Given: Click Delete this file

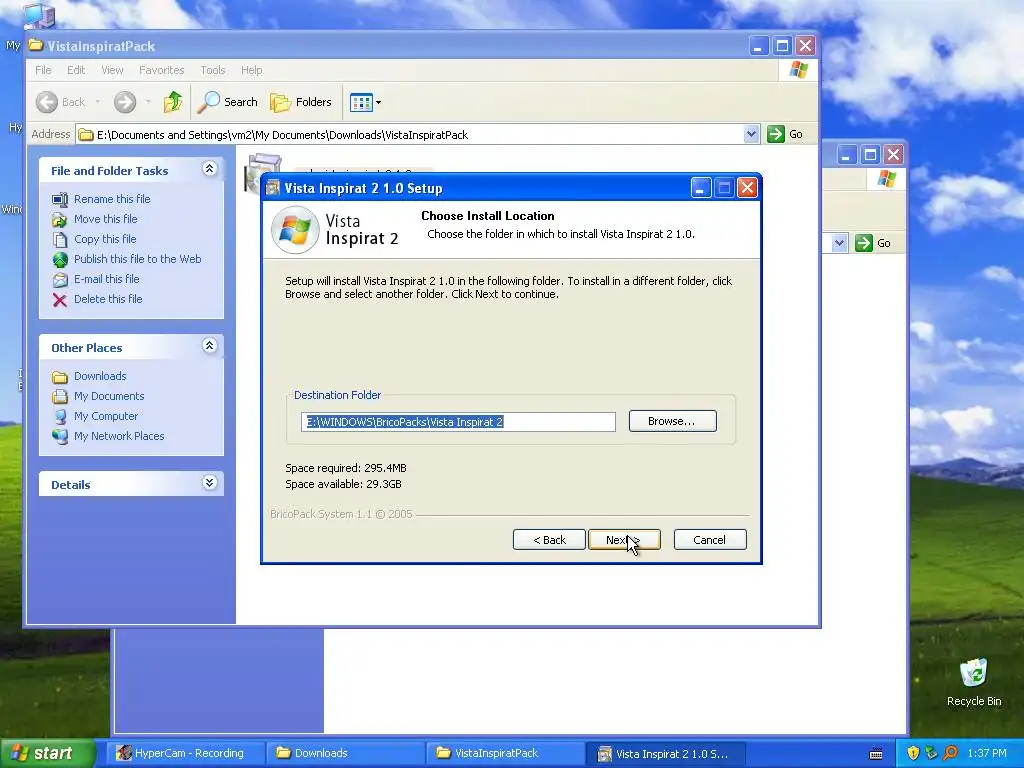Looking at the screenshot, I should click(x=108, y=298).
